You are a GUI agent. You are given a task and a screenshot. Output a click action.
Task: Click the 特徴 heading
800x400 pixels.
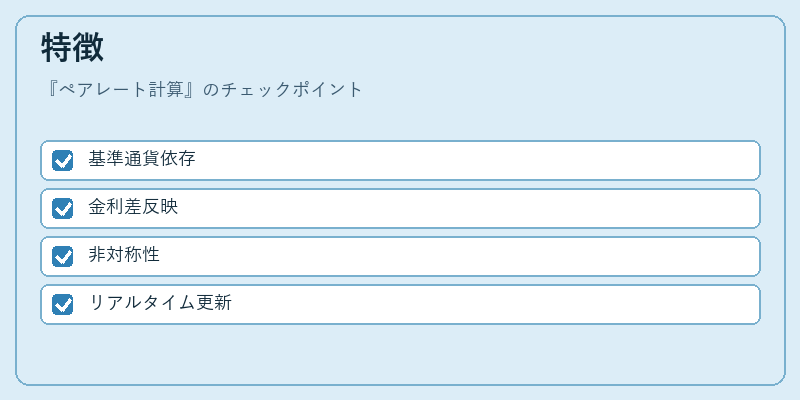coord(72,47)
